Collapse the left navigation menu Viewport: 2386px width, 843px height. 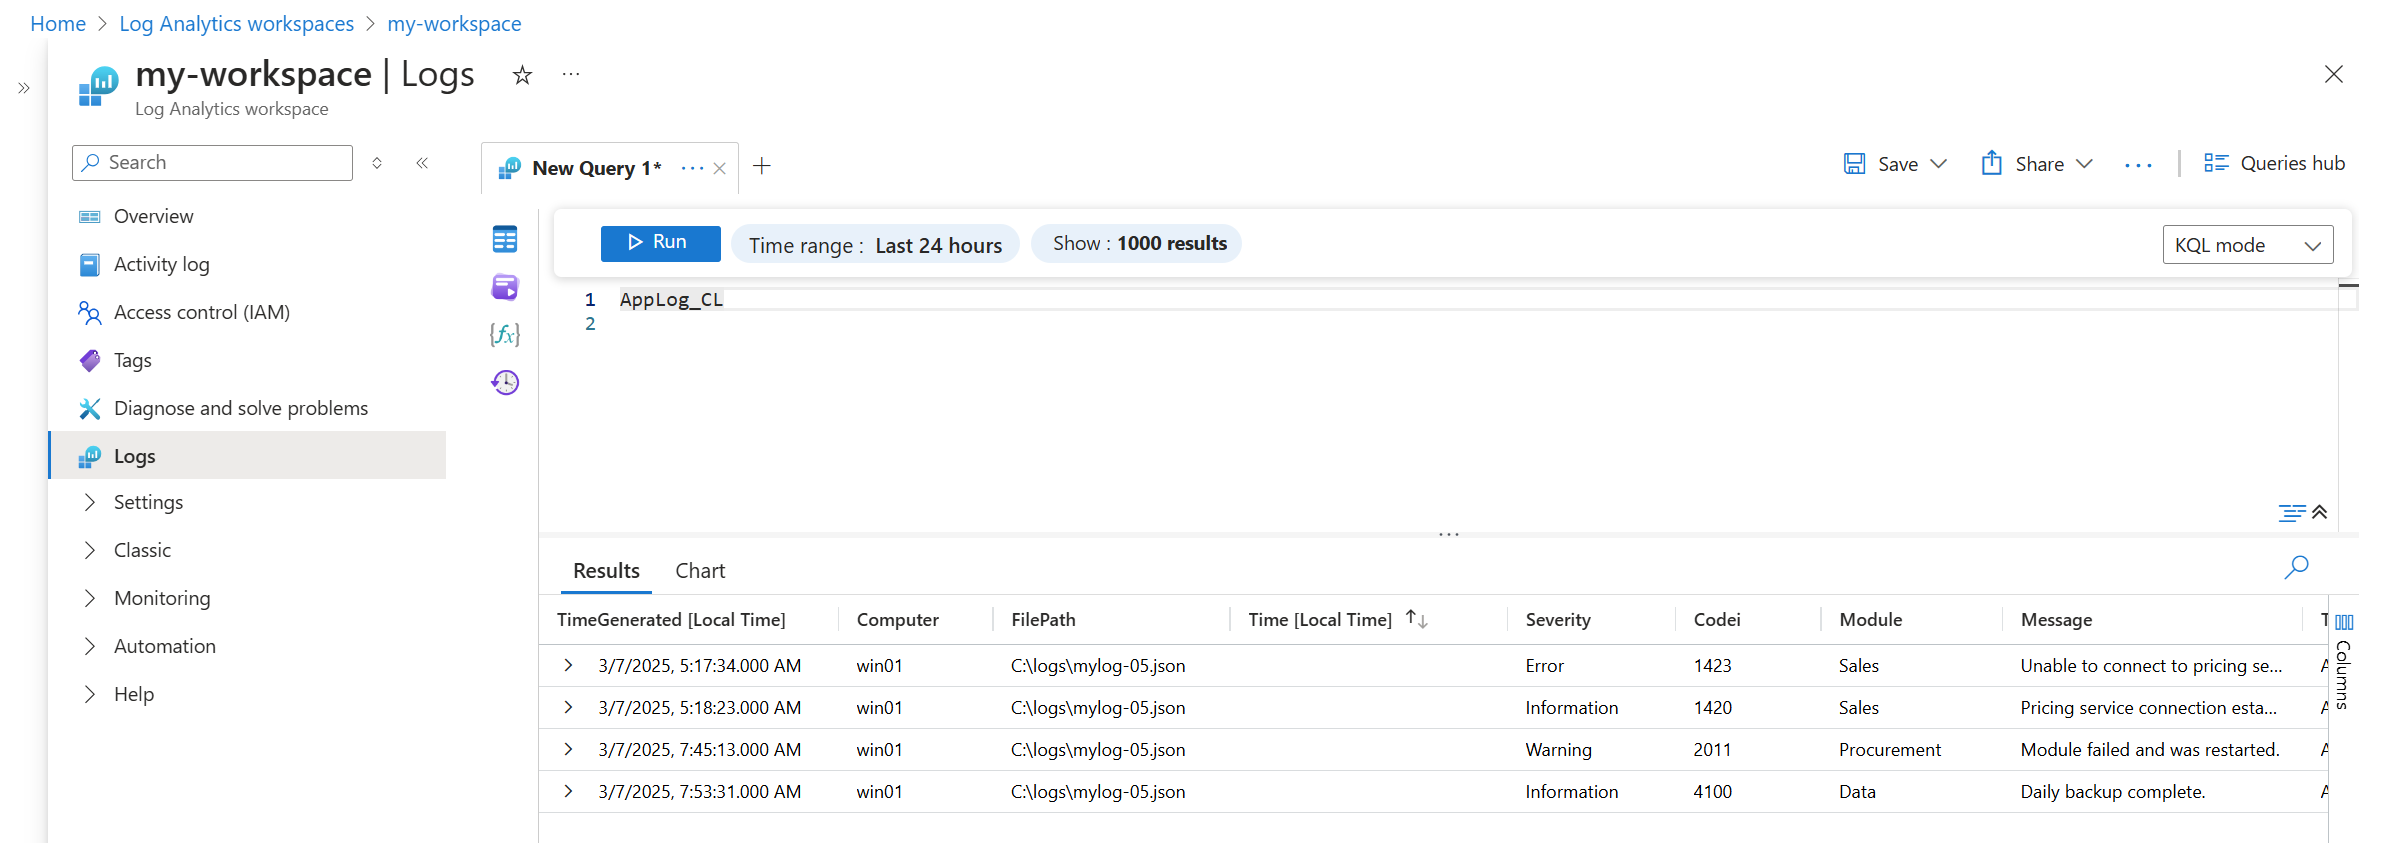pyautogui.click(x=422, y=163)
